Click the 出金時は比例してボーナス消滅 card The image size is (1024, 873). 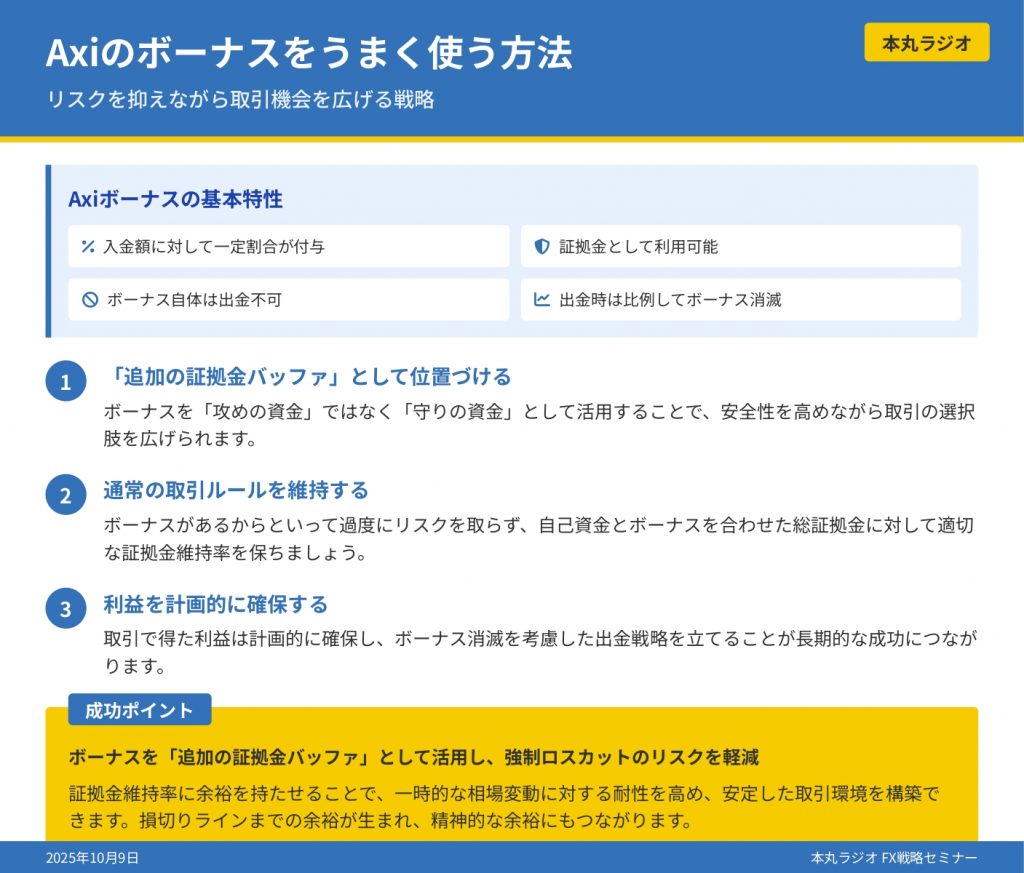pos(740,299)
